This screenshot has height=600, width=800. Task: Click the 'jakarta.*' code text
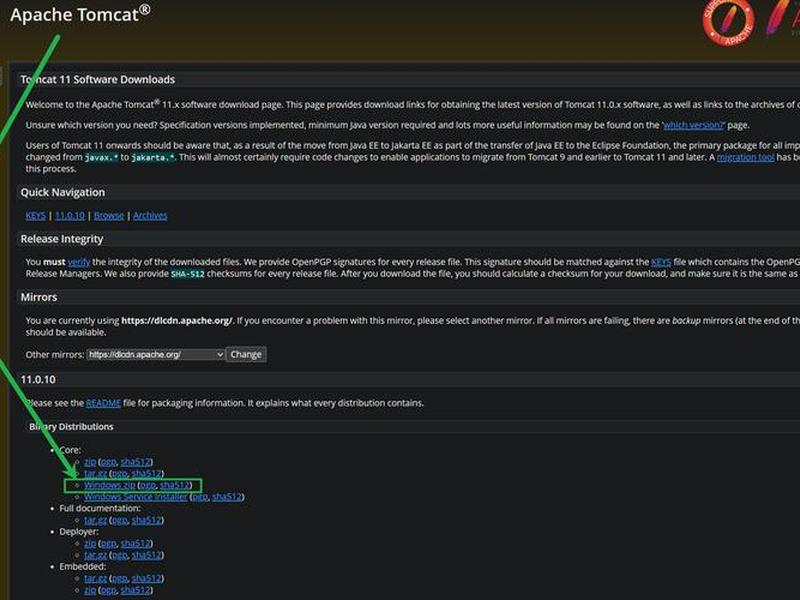tap(153, 158)
